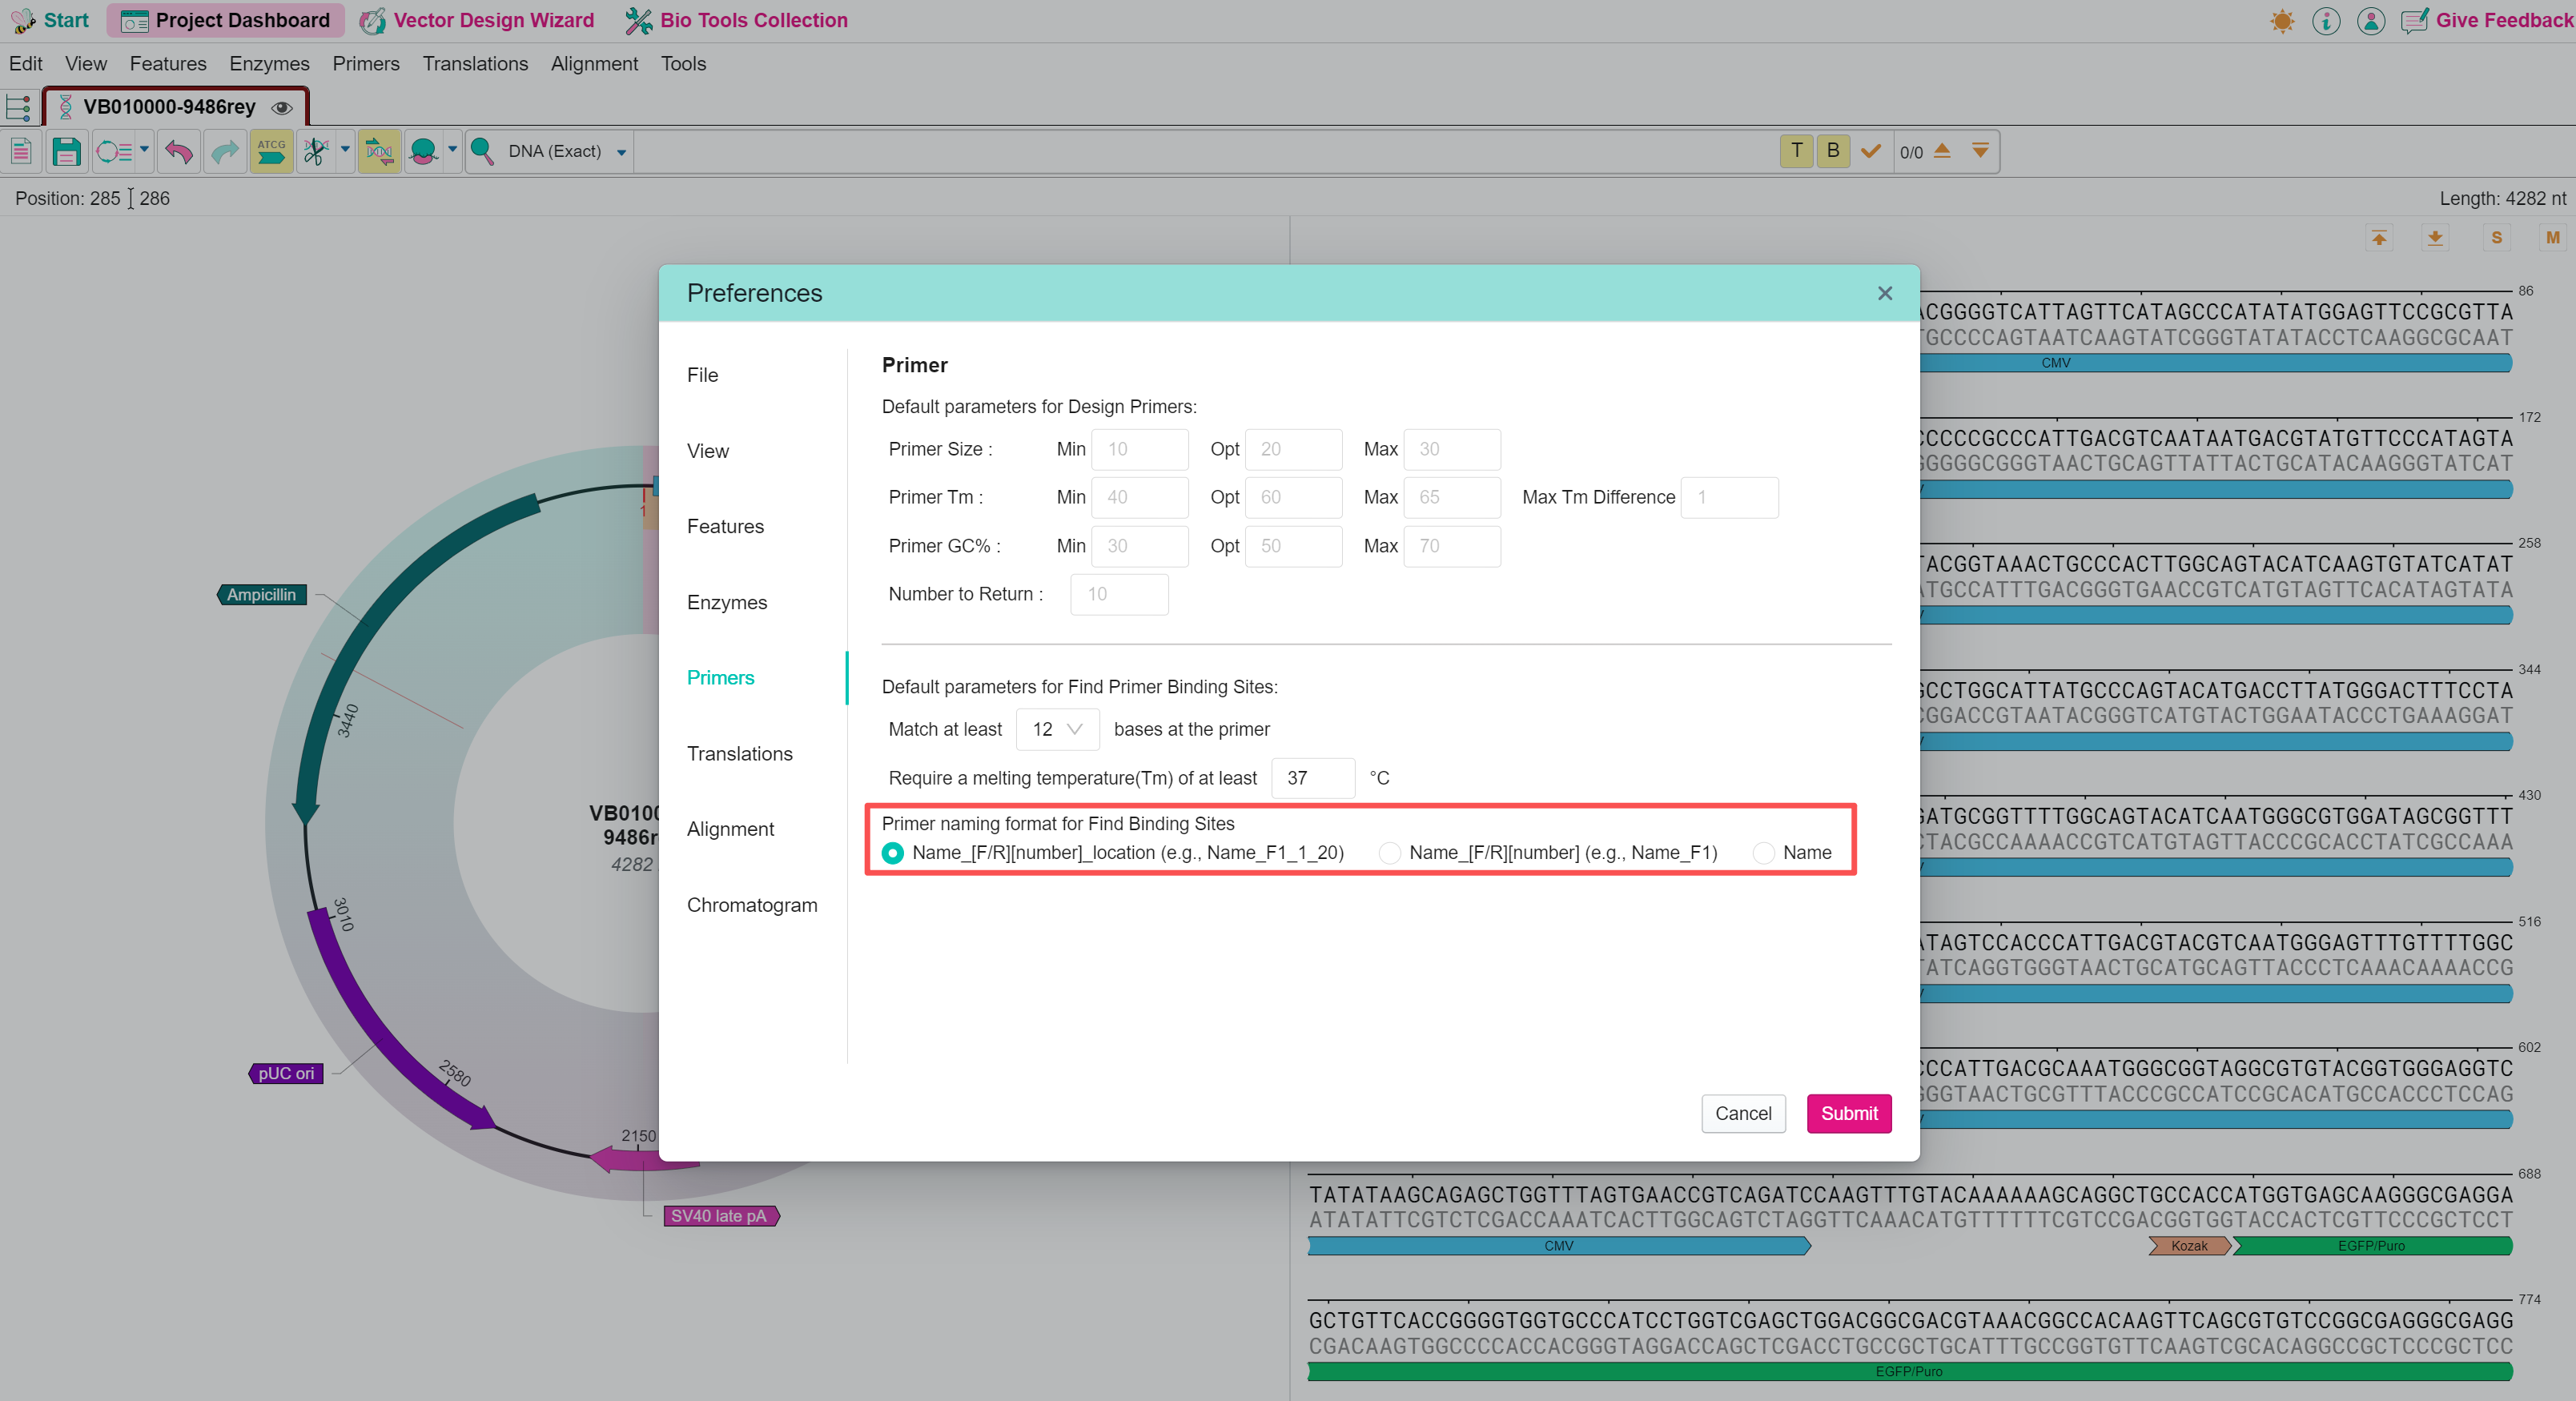Toggle the T top-strand search button

tap(1796, 151)
